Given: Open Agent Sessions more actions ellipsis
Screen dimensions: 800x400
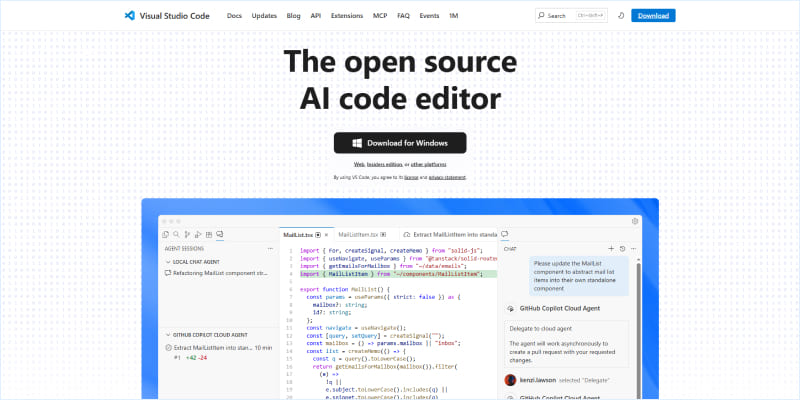Looking at the screenshot, I should click(270, 248).
